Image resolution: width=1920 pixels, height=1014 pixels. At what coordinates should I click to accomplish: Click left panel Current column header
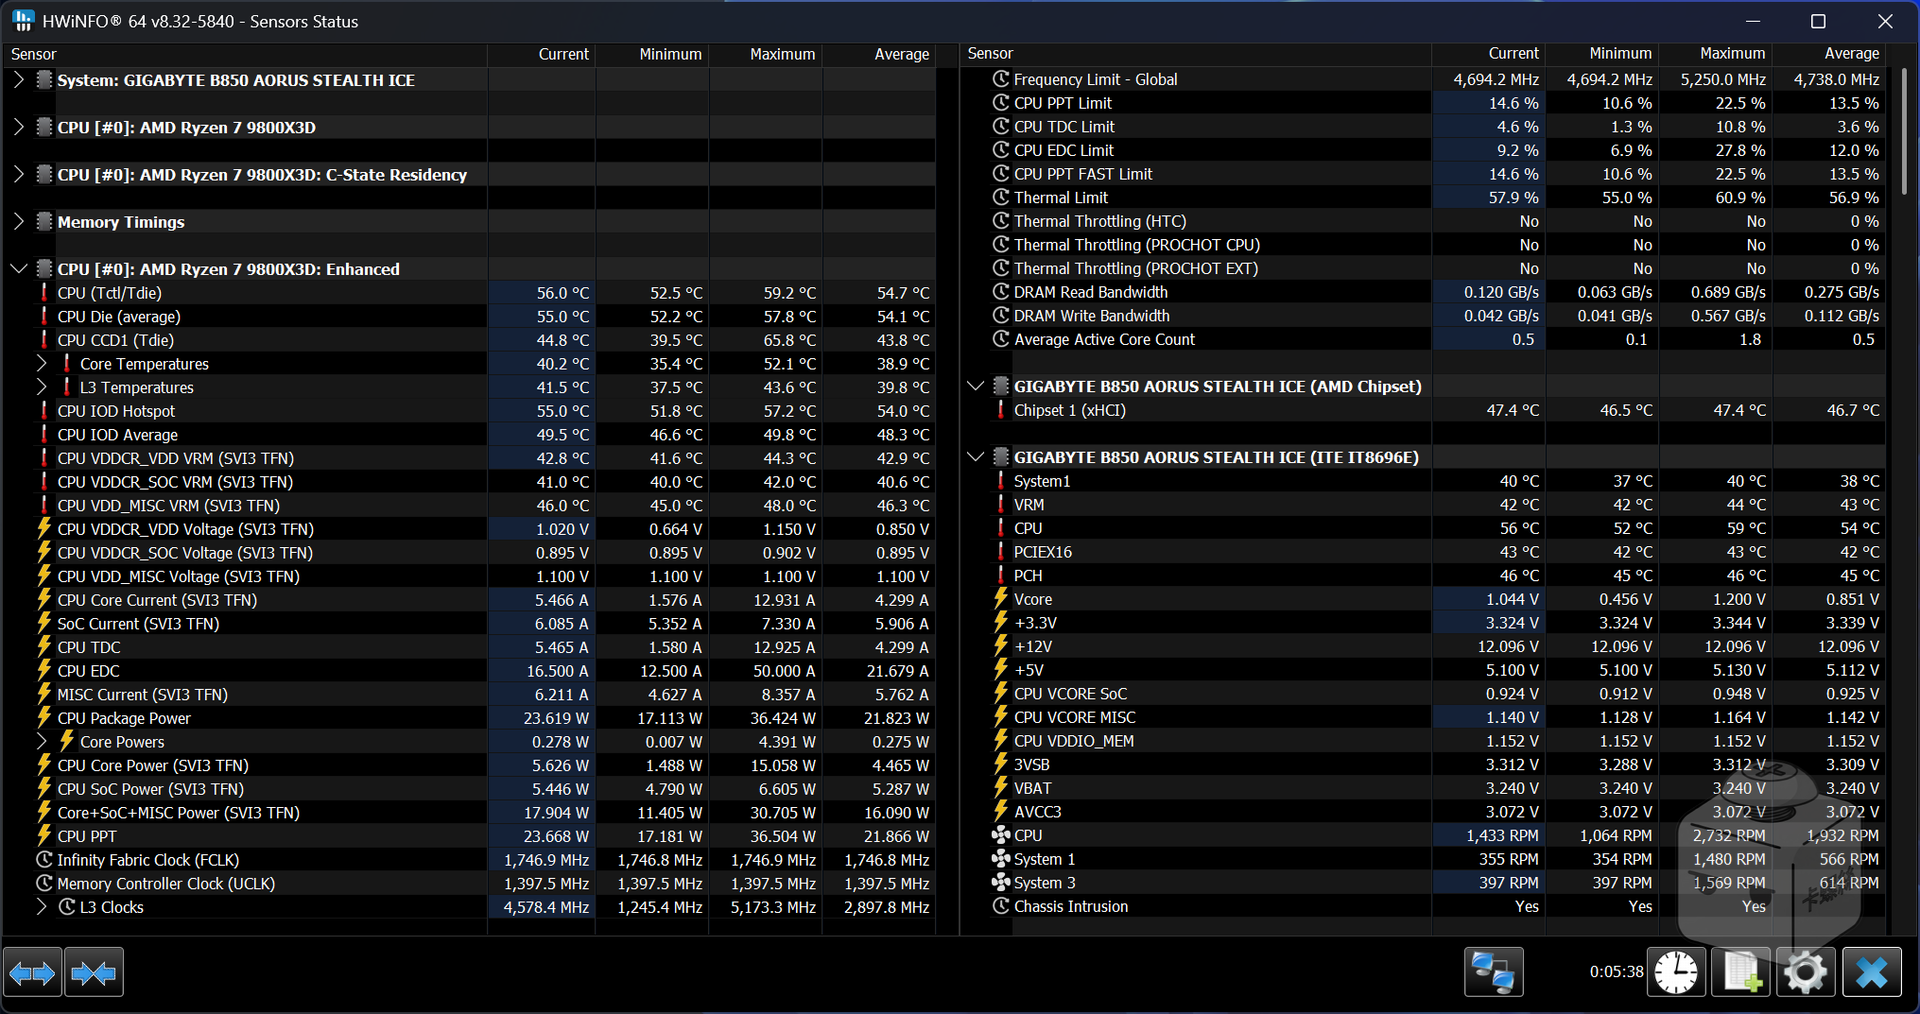click(x=542, y=54)
